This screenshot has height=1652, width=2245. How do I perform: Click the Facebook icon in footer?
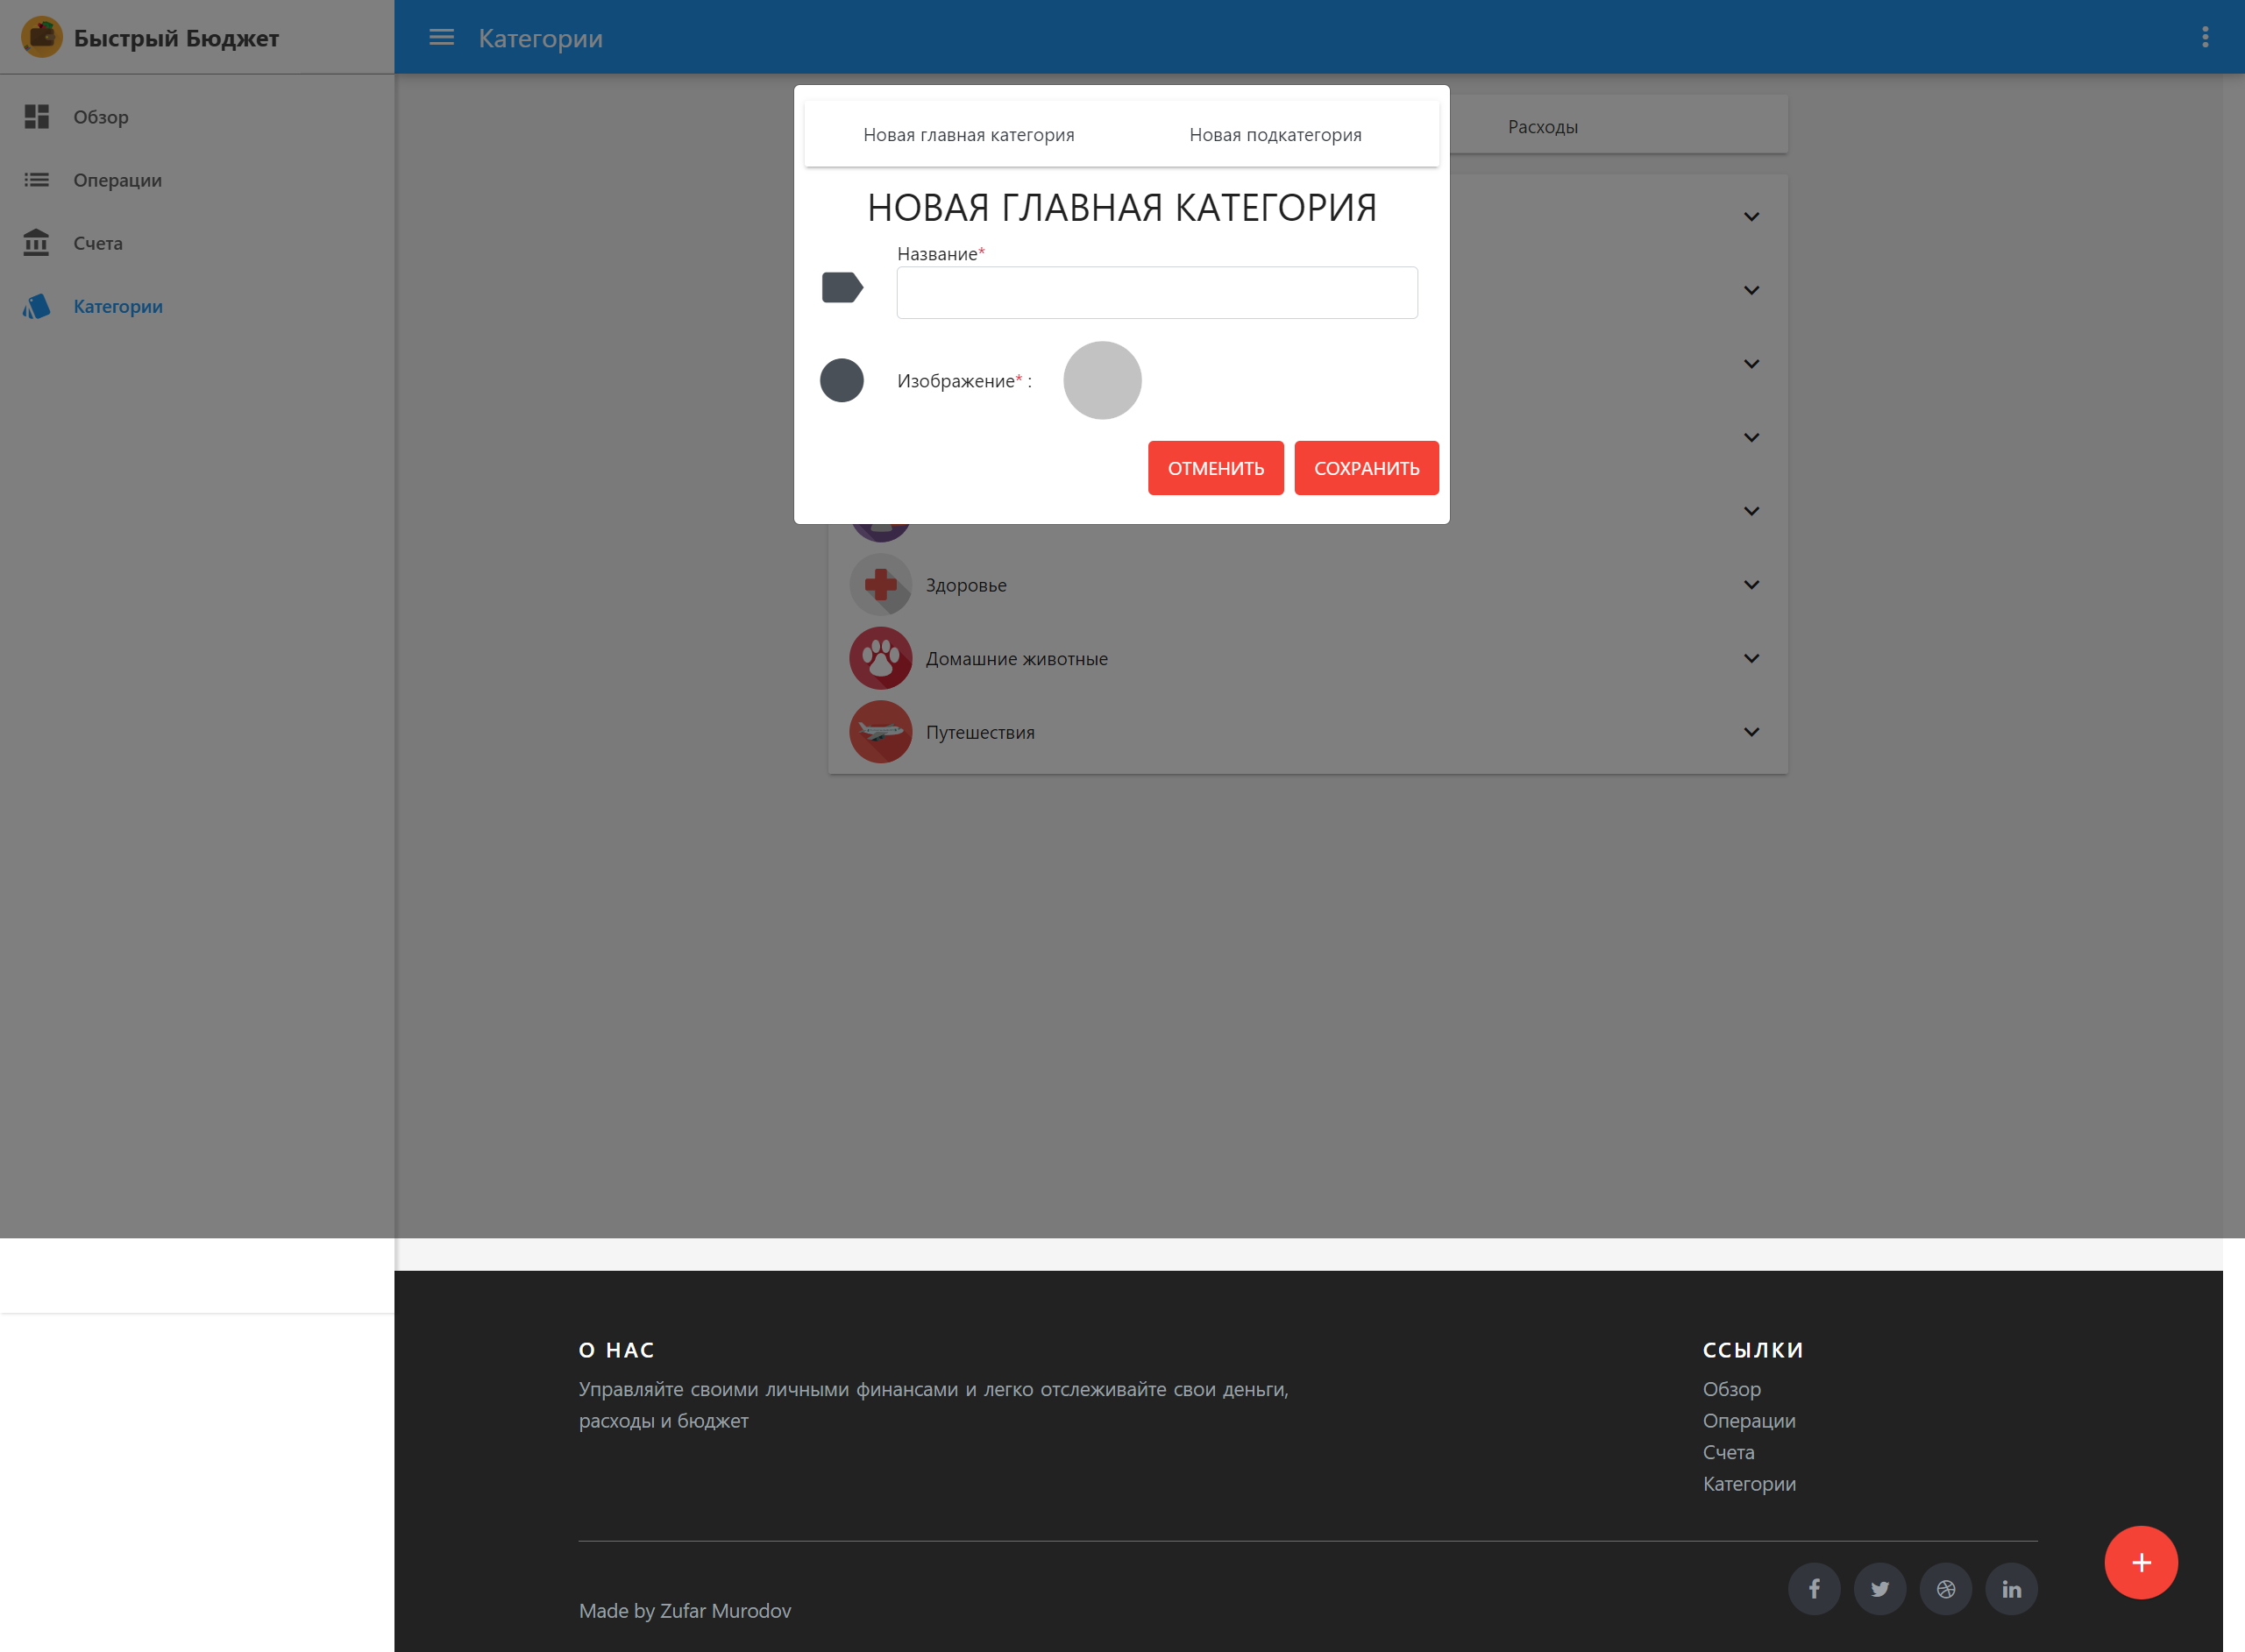point(1813,1589)
